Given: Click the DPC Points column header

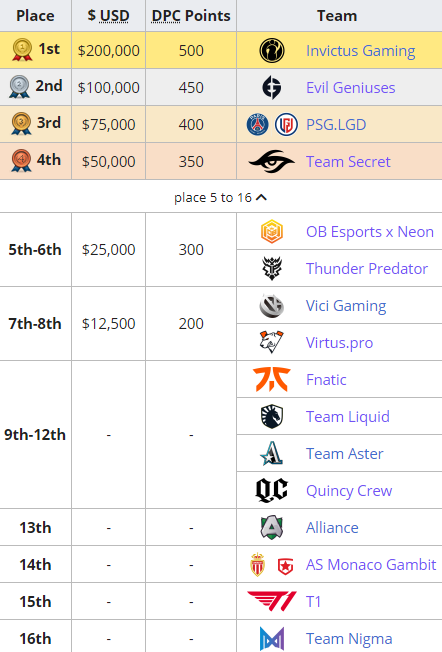Looking at the screenshot, I should [191, 16].
